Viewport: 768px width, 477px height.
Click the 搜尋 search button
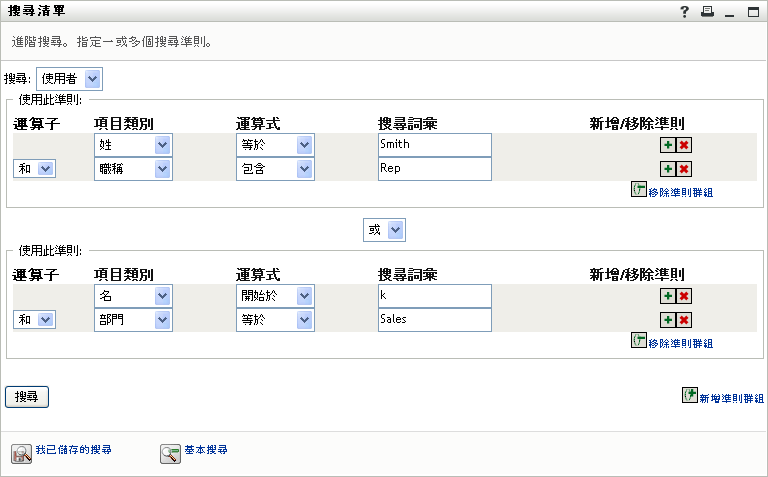27,397
